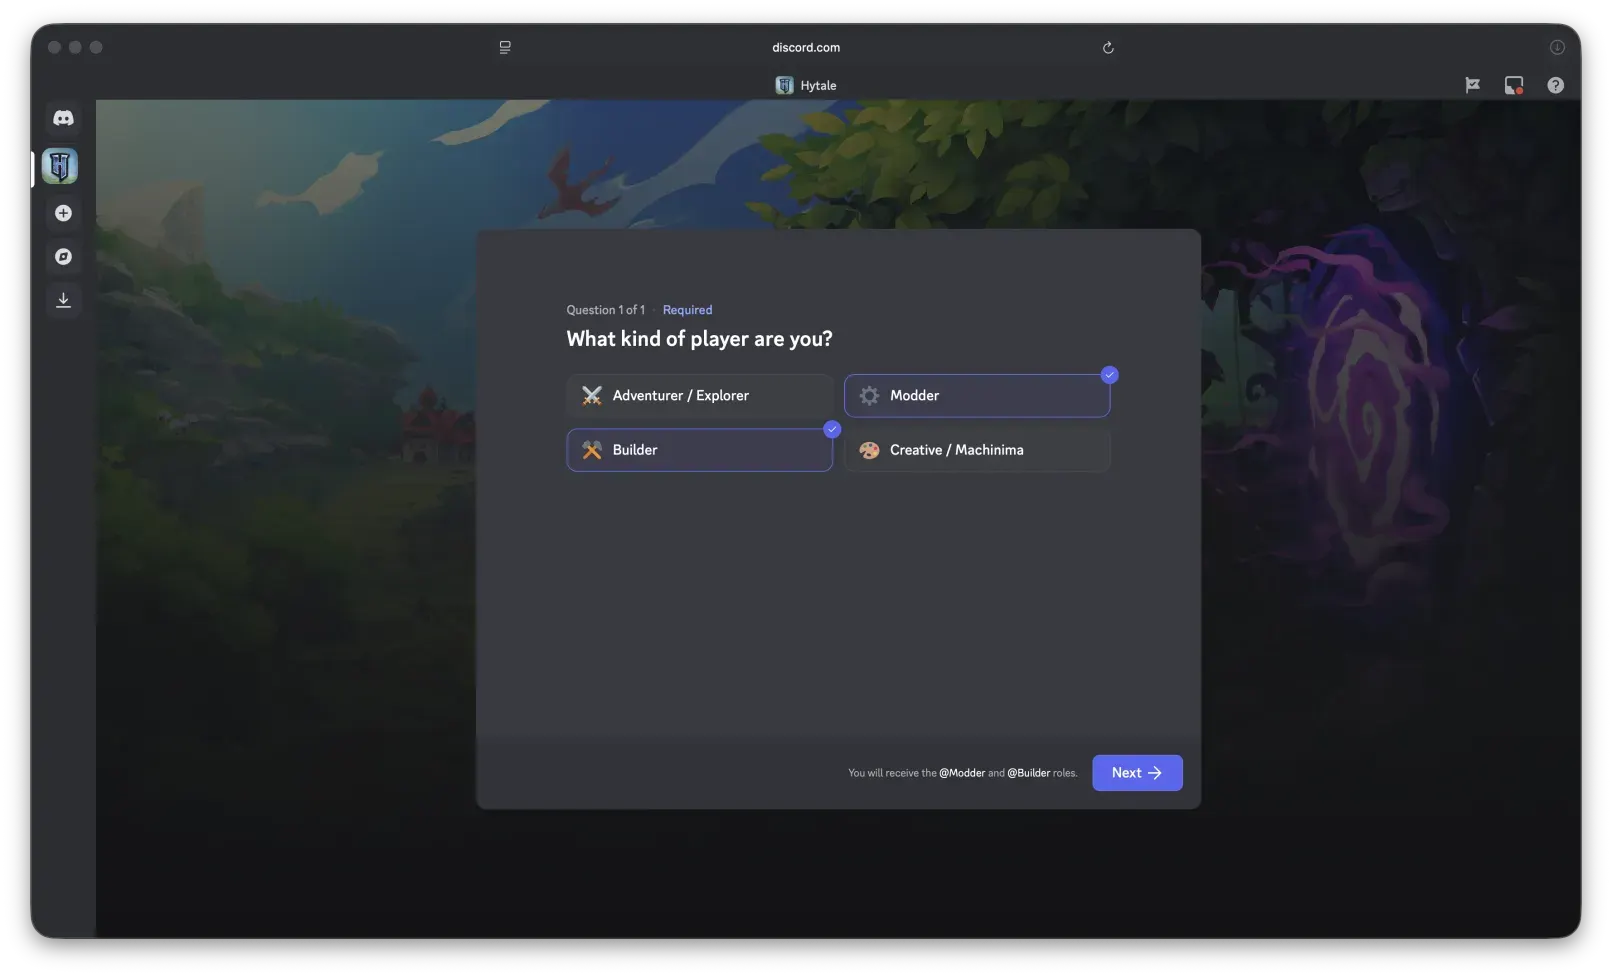1612x976 pixels.
Task: Open the browser tab overview icon
Action: tap(505, 48)
